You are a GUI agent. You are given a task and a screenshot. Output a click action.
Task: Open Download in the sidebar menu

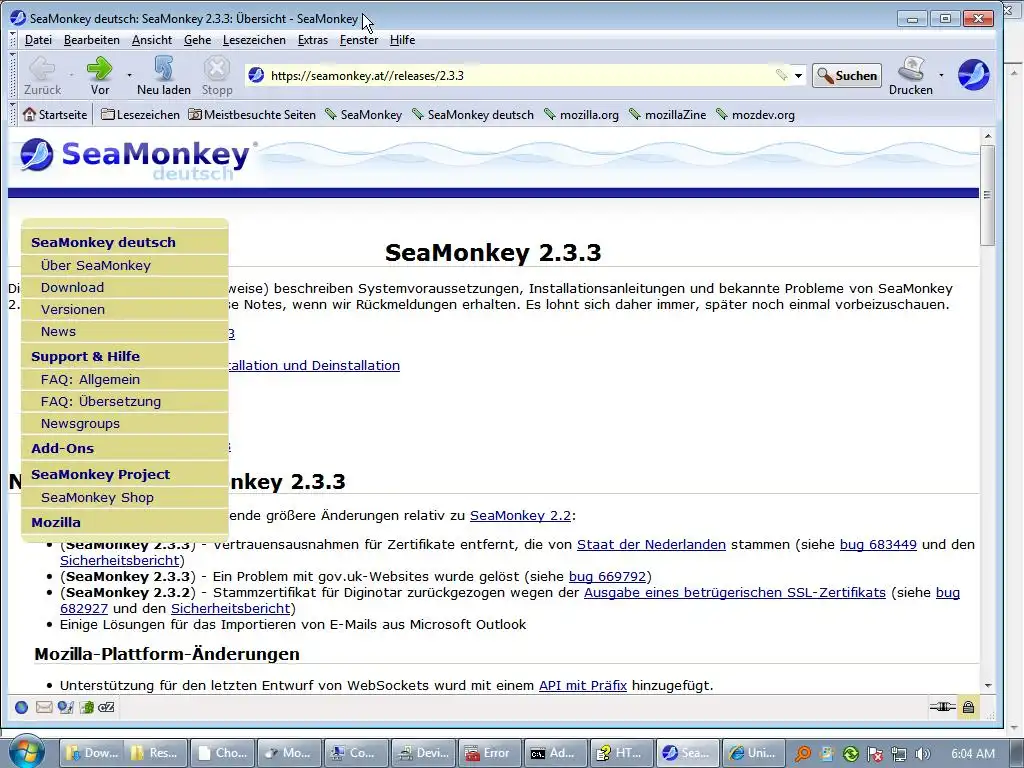pyautogui.click(x=72, y=287)
